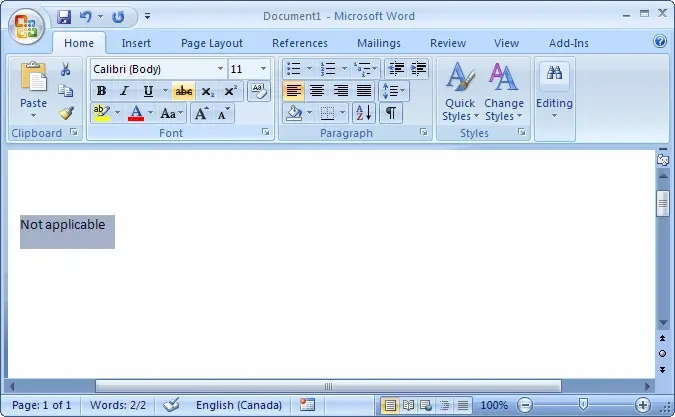Image resolution: width=675 pixels, height=417 pixels.
Task: Click the Clear Formatting icon
Action: pyautogui.click(x=258, y=91)
